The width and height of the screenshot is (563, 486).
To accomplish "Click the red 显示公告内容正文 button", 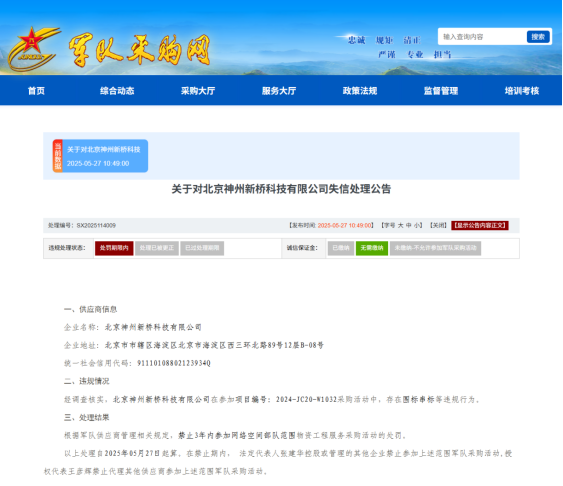I will [x=480, y=225].
